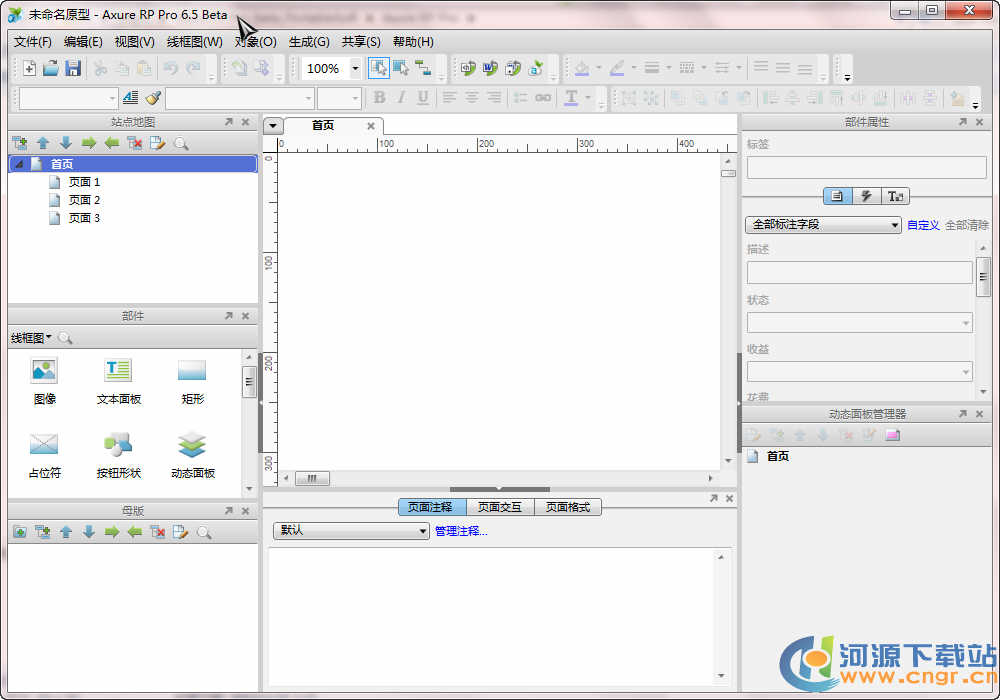Open the 100% zoom level dropdown
Image resolution: width=1000 pixels, height=700 pixels.
355,69
